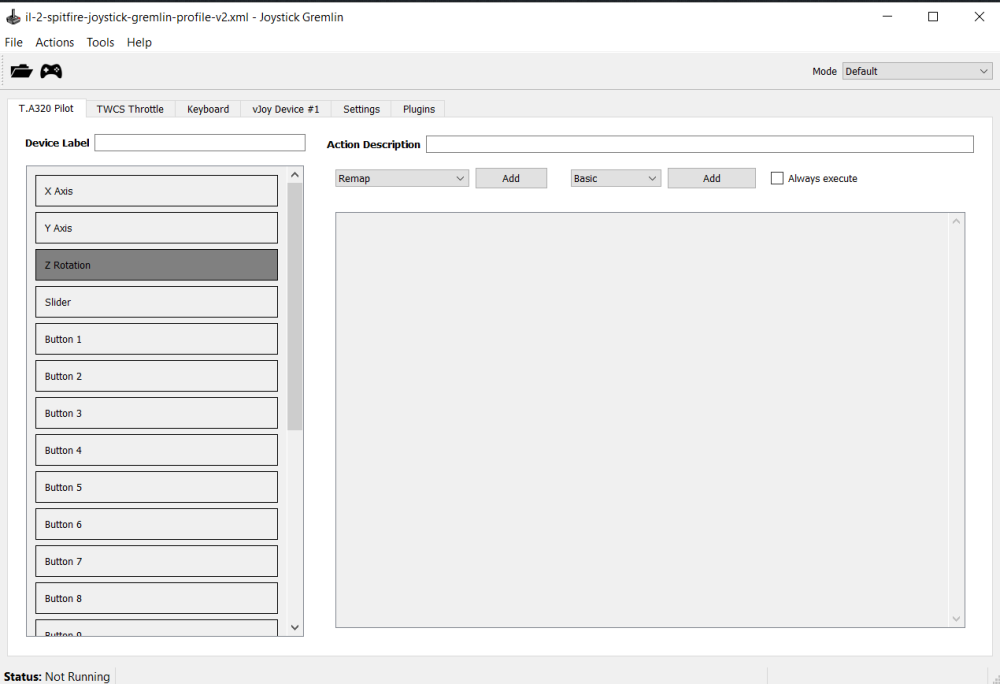Click the Device Label text field
This screenshot has width=1000, height=684.
tap(200, 143)
